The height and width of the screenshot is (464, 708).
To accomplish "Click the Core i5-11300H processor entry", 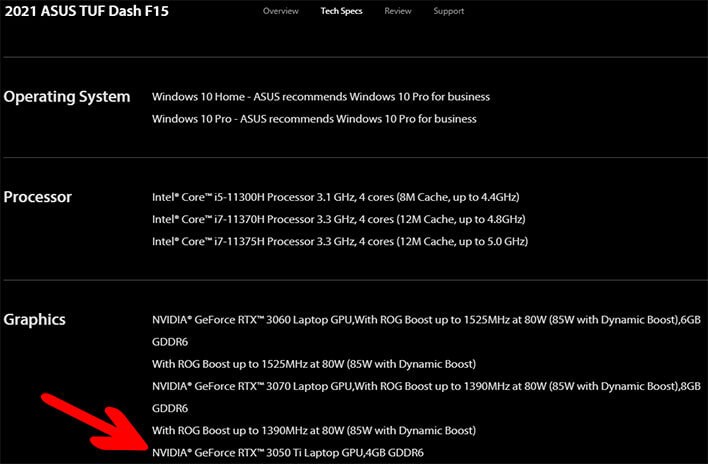I will point(335,197).
